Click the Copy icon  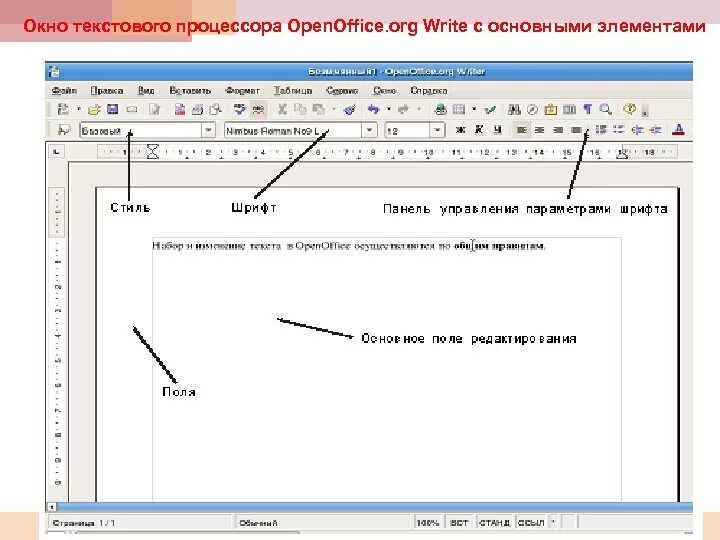[300, 109]
